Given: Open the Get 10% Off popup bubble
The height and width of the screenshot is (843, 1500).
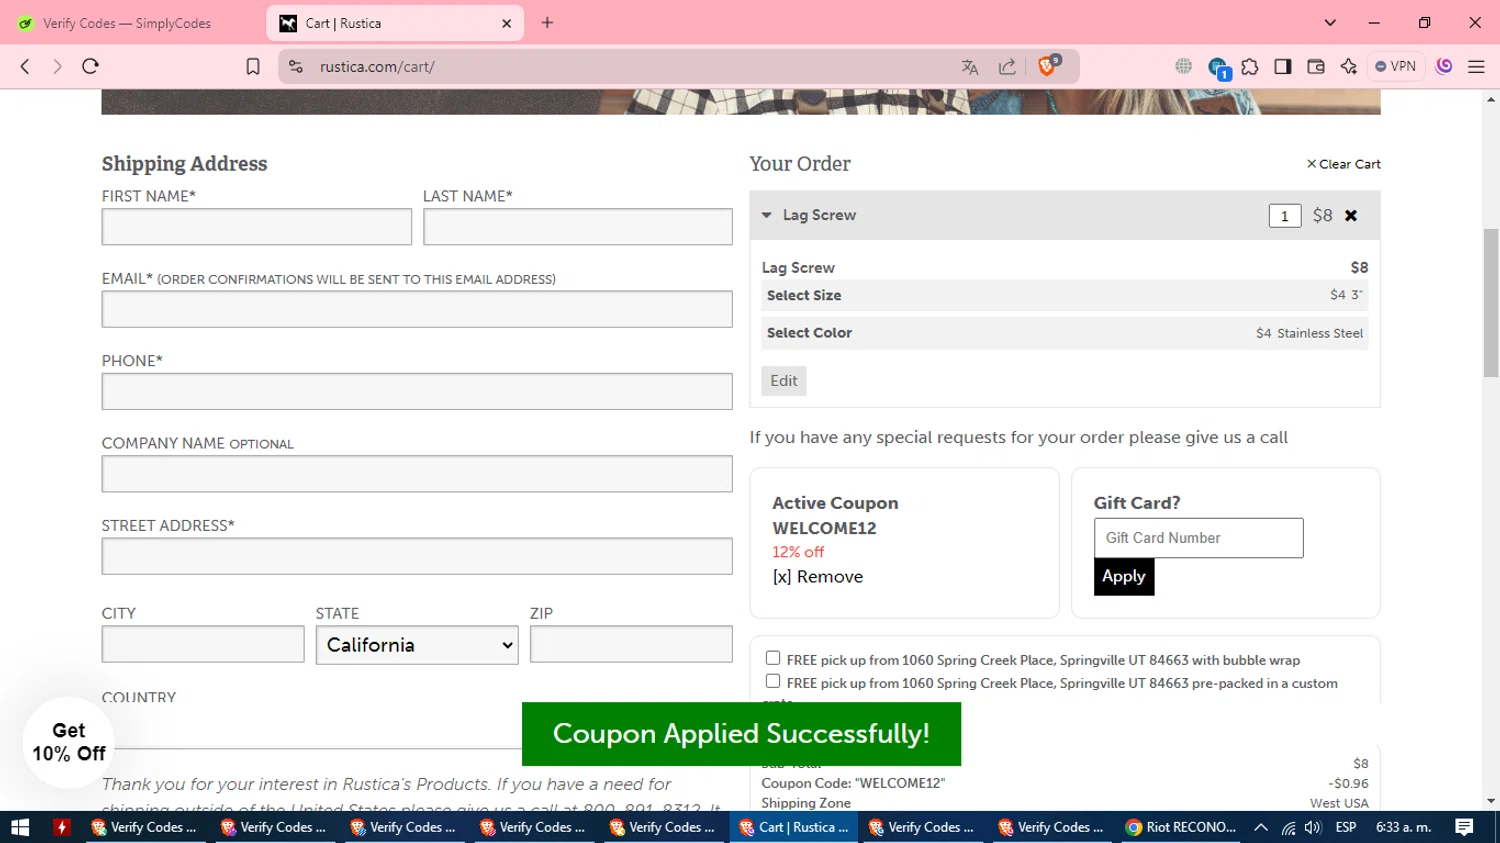Looking at the screenshot, I should pyautogui.click(x=69, y=742).
